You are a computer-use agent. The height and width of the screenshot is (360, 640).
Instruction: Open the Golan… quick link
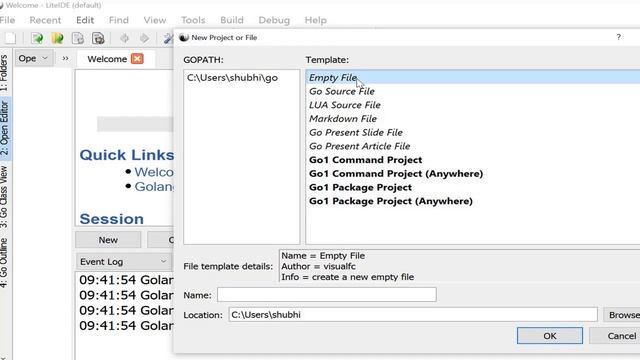154,187
